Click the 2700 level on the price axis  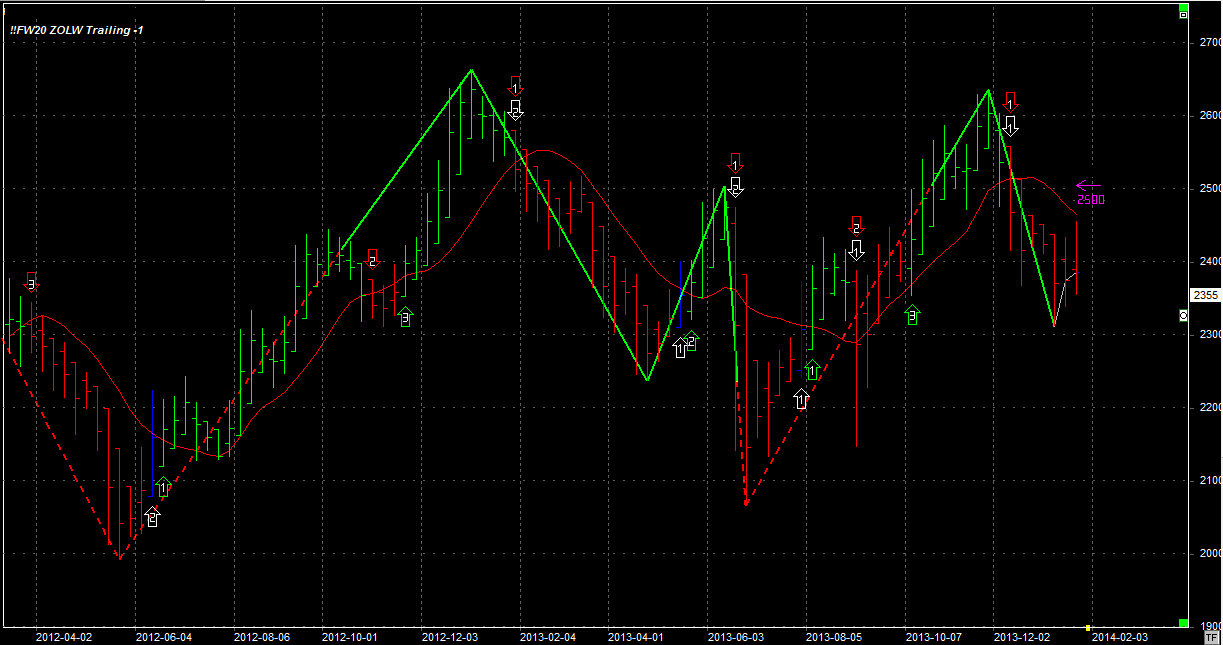(x=1208, y=42)
